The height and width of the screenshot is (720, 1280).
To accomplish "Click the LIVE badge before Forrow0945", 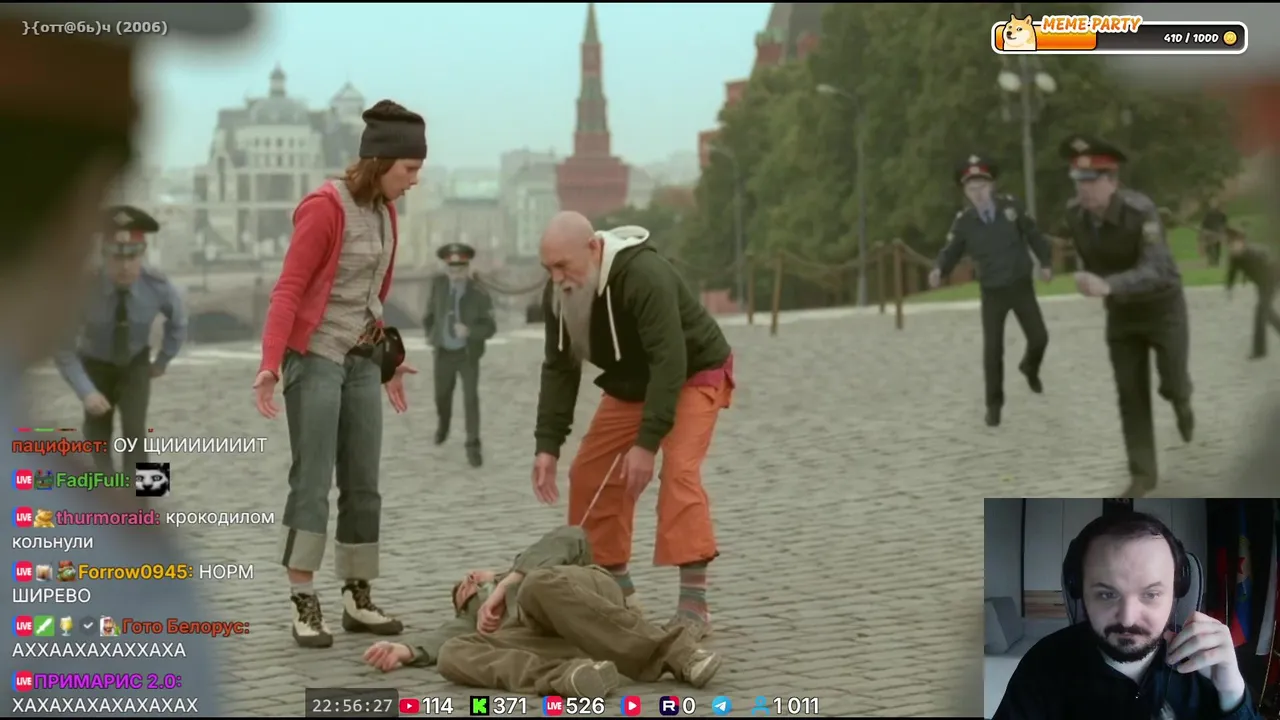I will tap(23, 572).
